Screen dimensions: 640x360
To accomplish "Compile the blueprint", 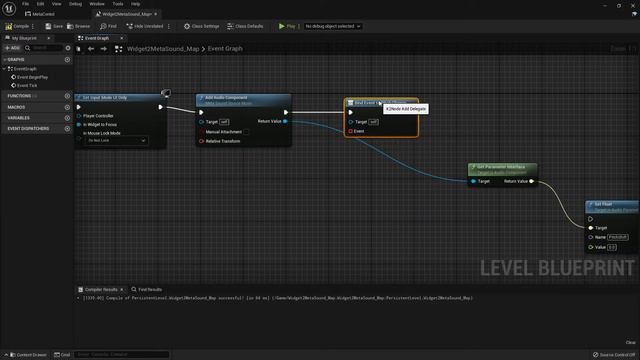I will click(17, 26).
